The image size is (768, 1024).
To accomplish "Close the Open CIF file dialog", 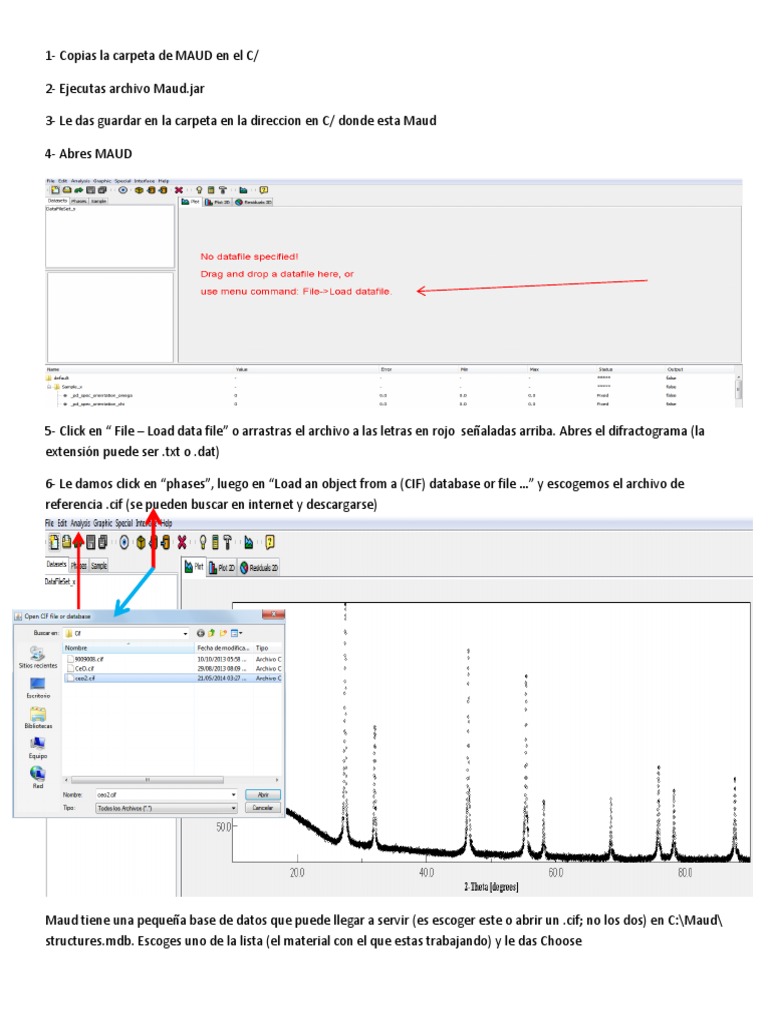I will pos(273,615).
